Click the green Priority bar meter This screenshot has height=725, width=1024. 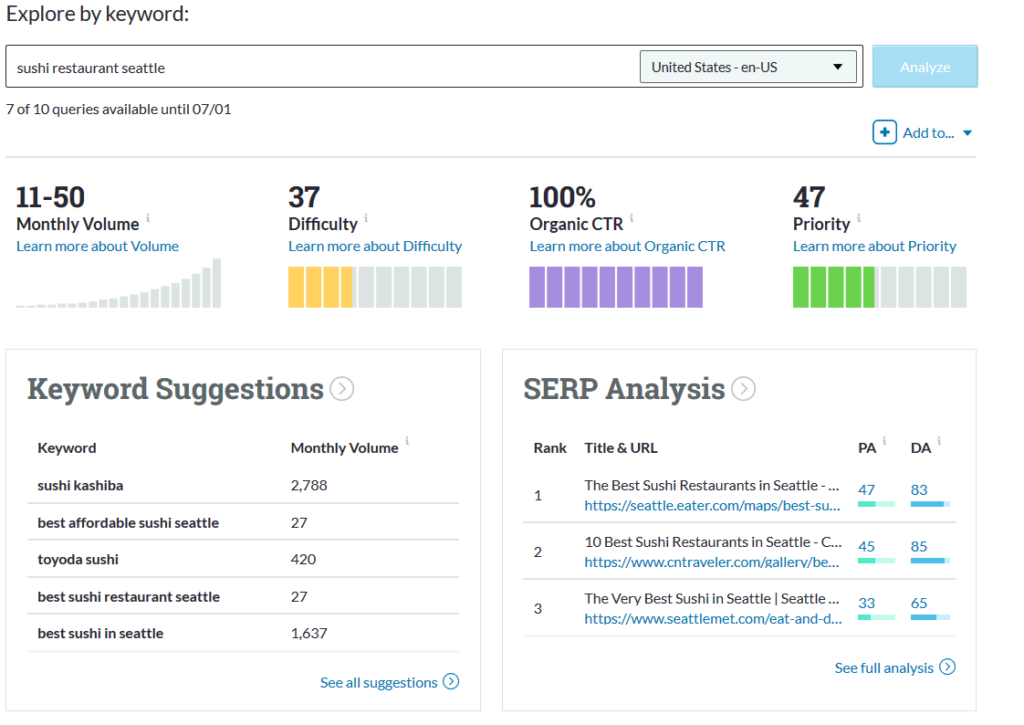[x=880, y=287]
